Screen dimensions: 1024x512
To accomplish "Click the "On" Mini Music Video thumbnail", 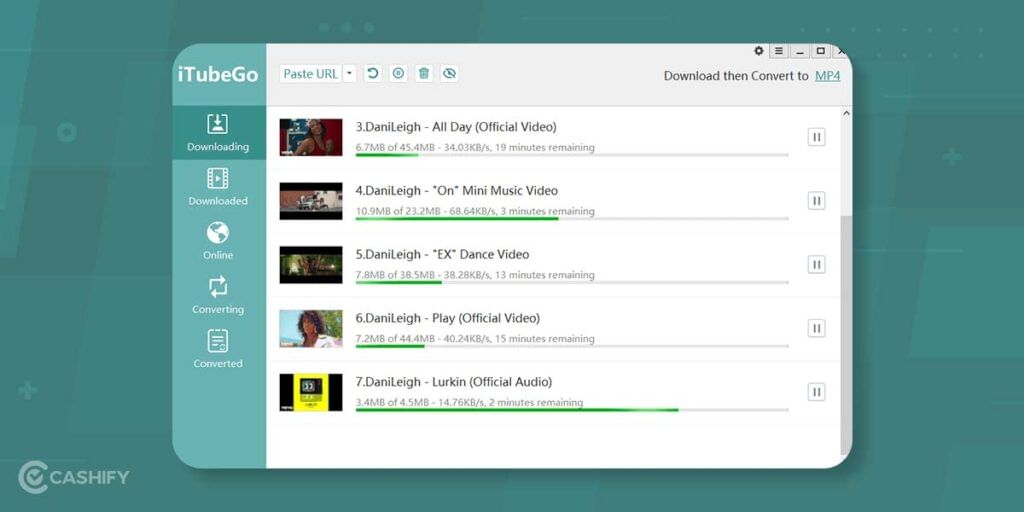I will point(311,200).
